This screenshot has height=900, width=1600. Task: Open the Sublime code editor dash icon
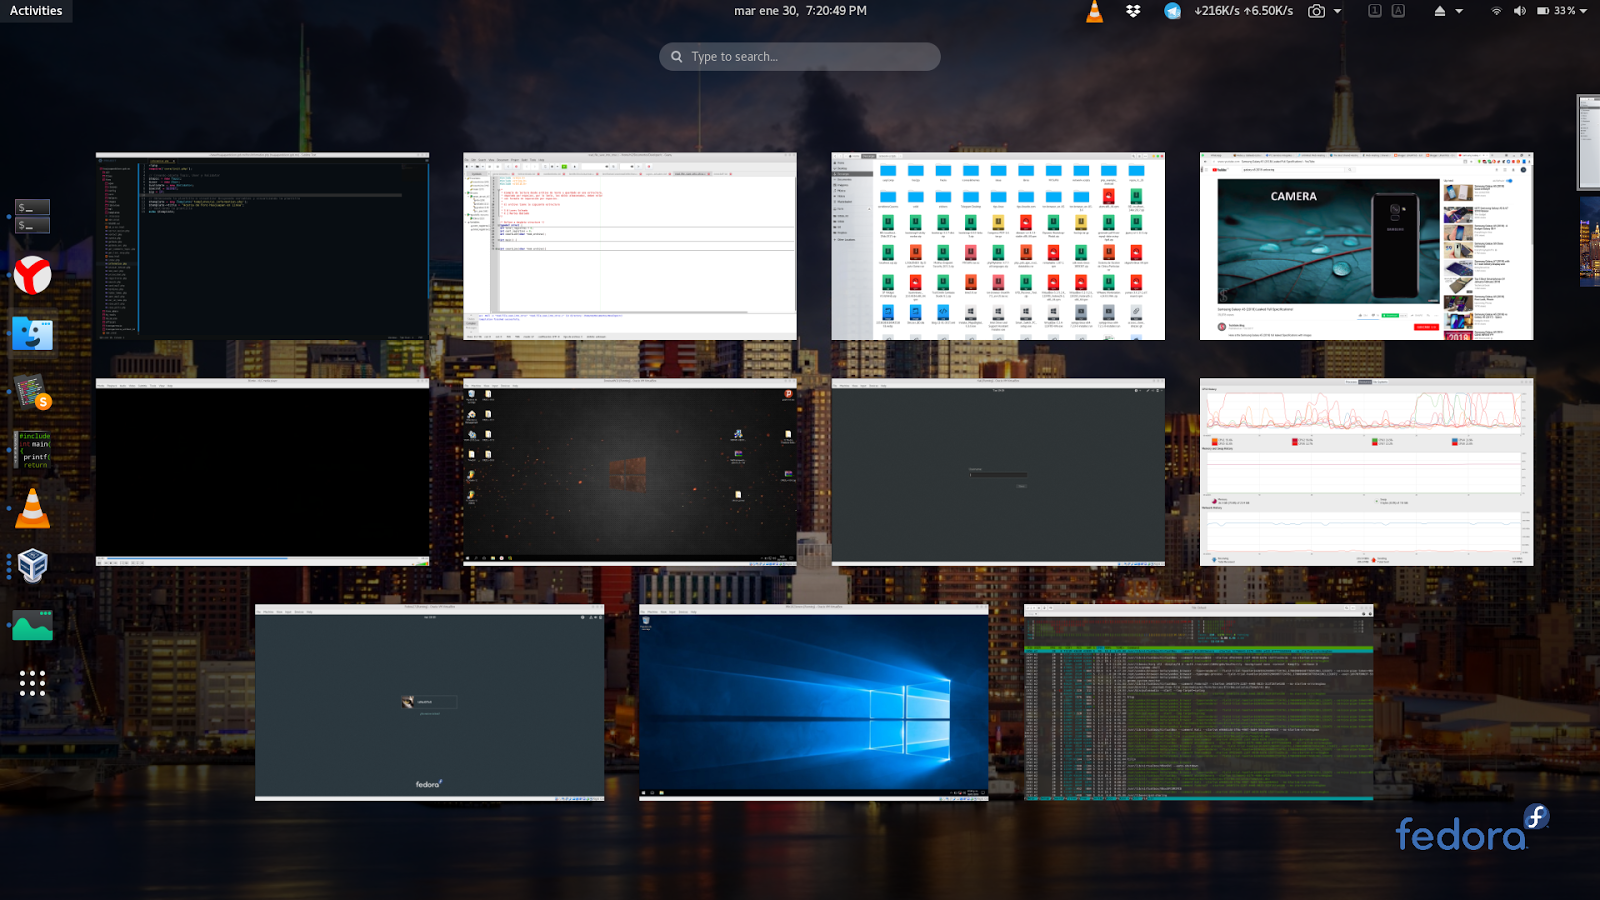point(33,392)
